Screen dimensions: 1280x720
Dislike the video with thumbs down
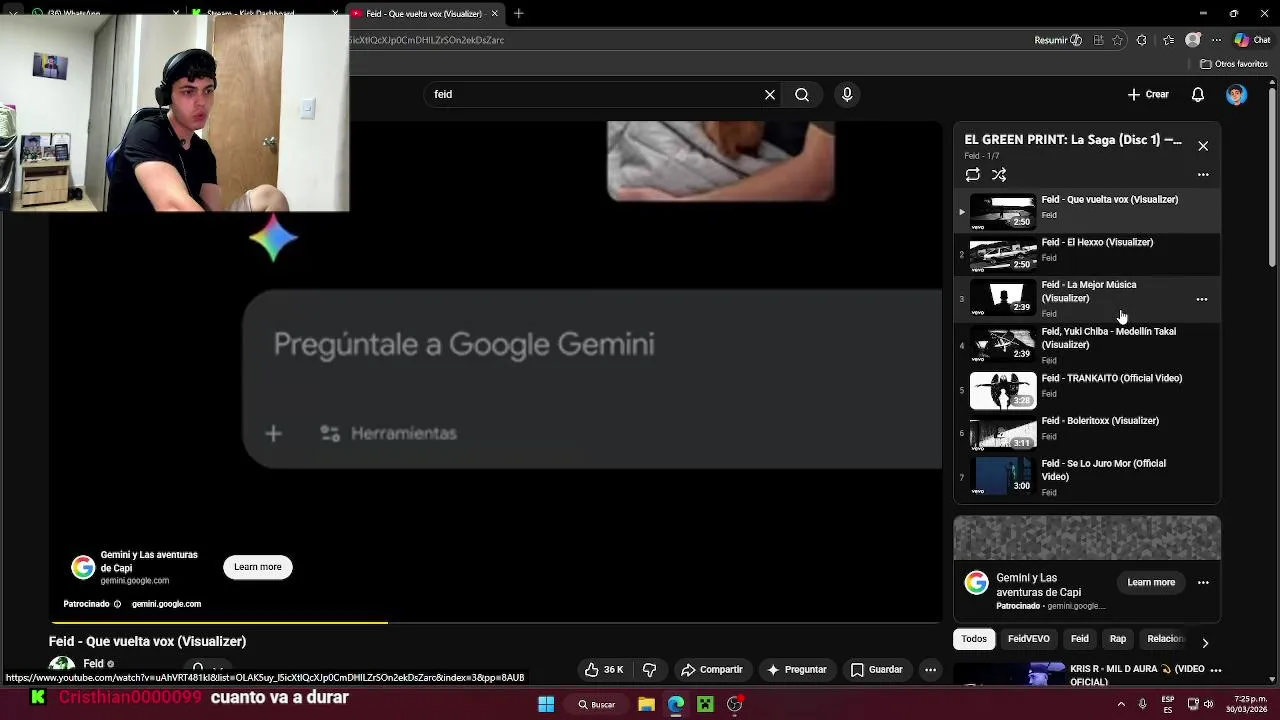pos(649,669)
